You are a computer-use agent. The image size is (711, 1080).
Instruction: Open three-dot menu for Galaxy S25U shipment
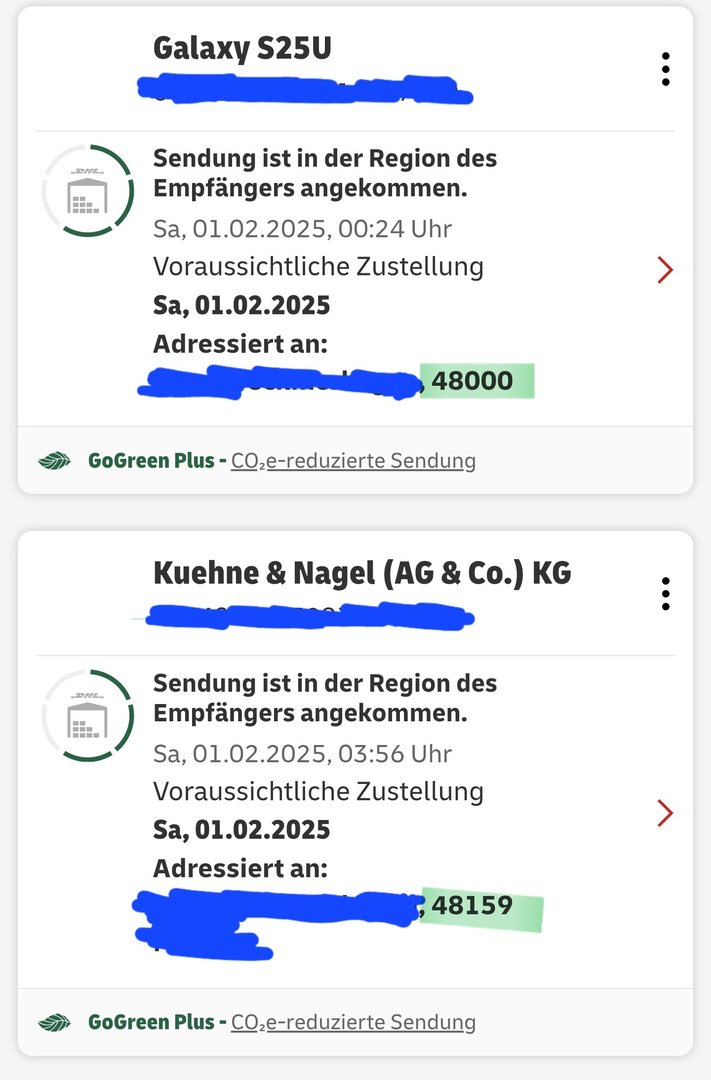coord(665,69)
